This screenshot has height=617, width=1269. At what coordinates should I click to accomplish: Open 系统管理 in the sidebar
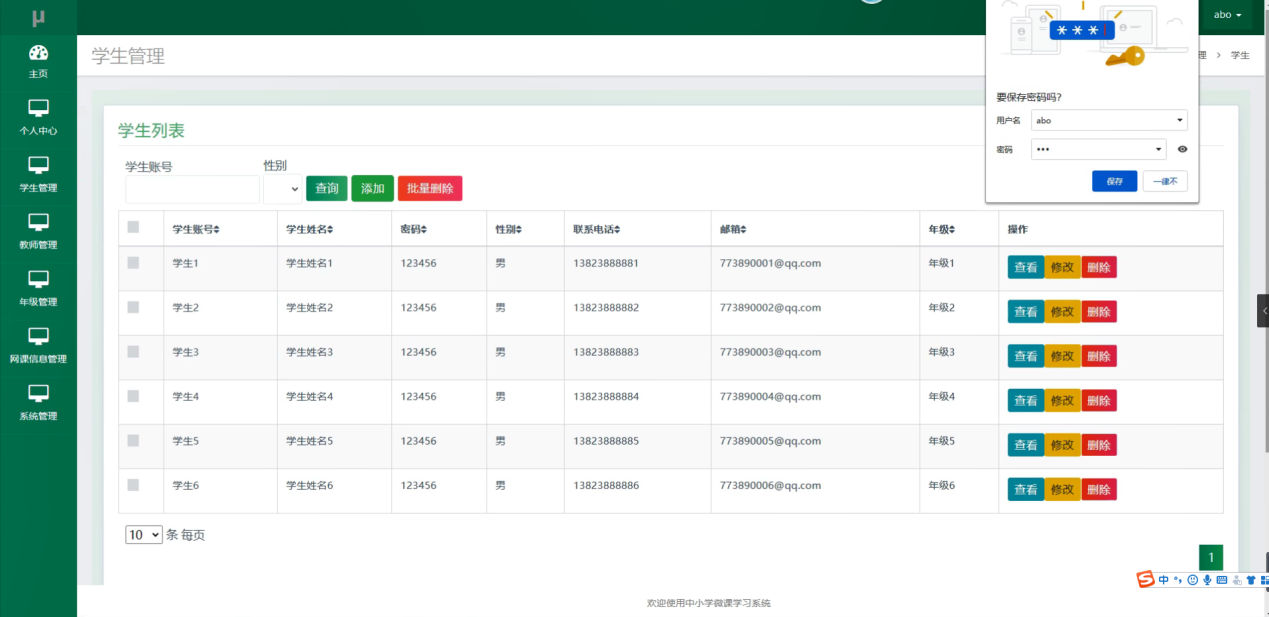pos(38,403)
